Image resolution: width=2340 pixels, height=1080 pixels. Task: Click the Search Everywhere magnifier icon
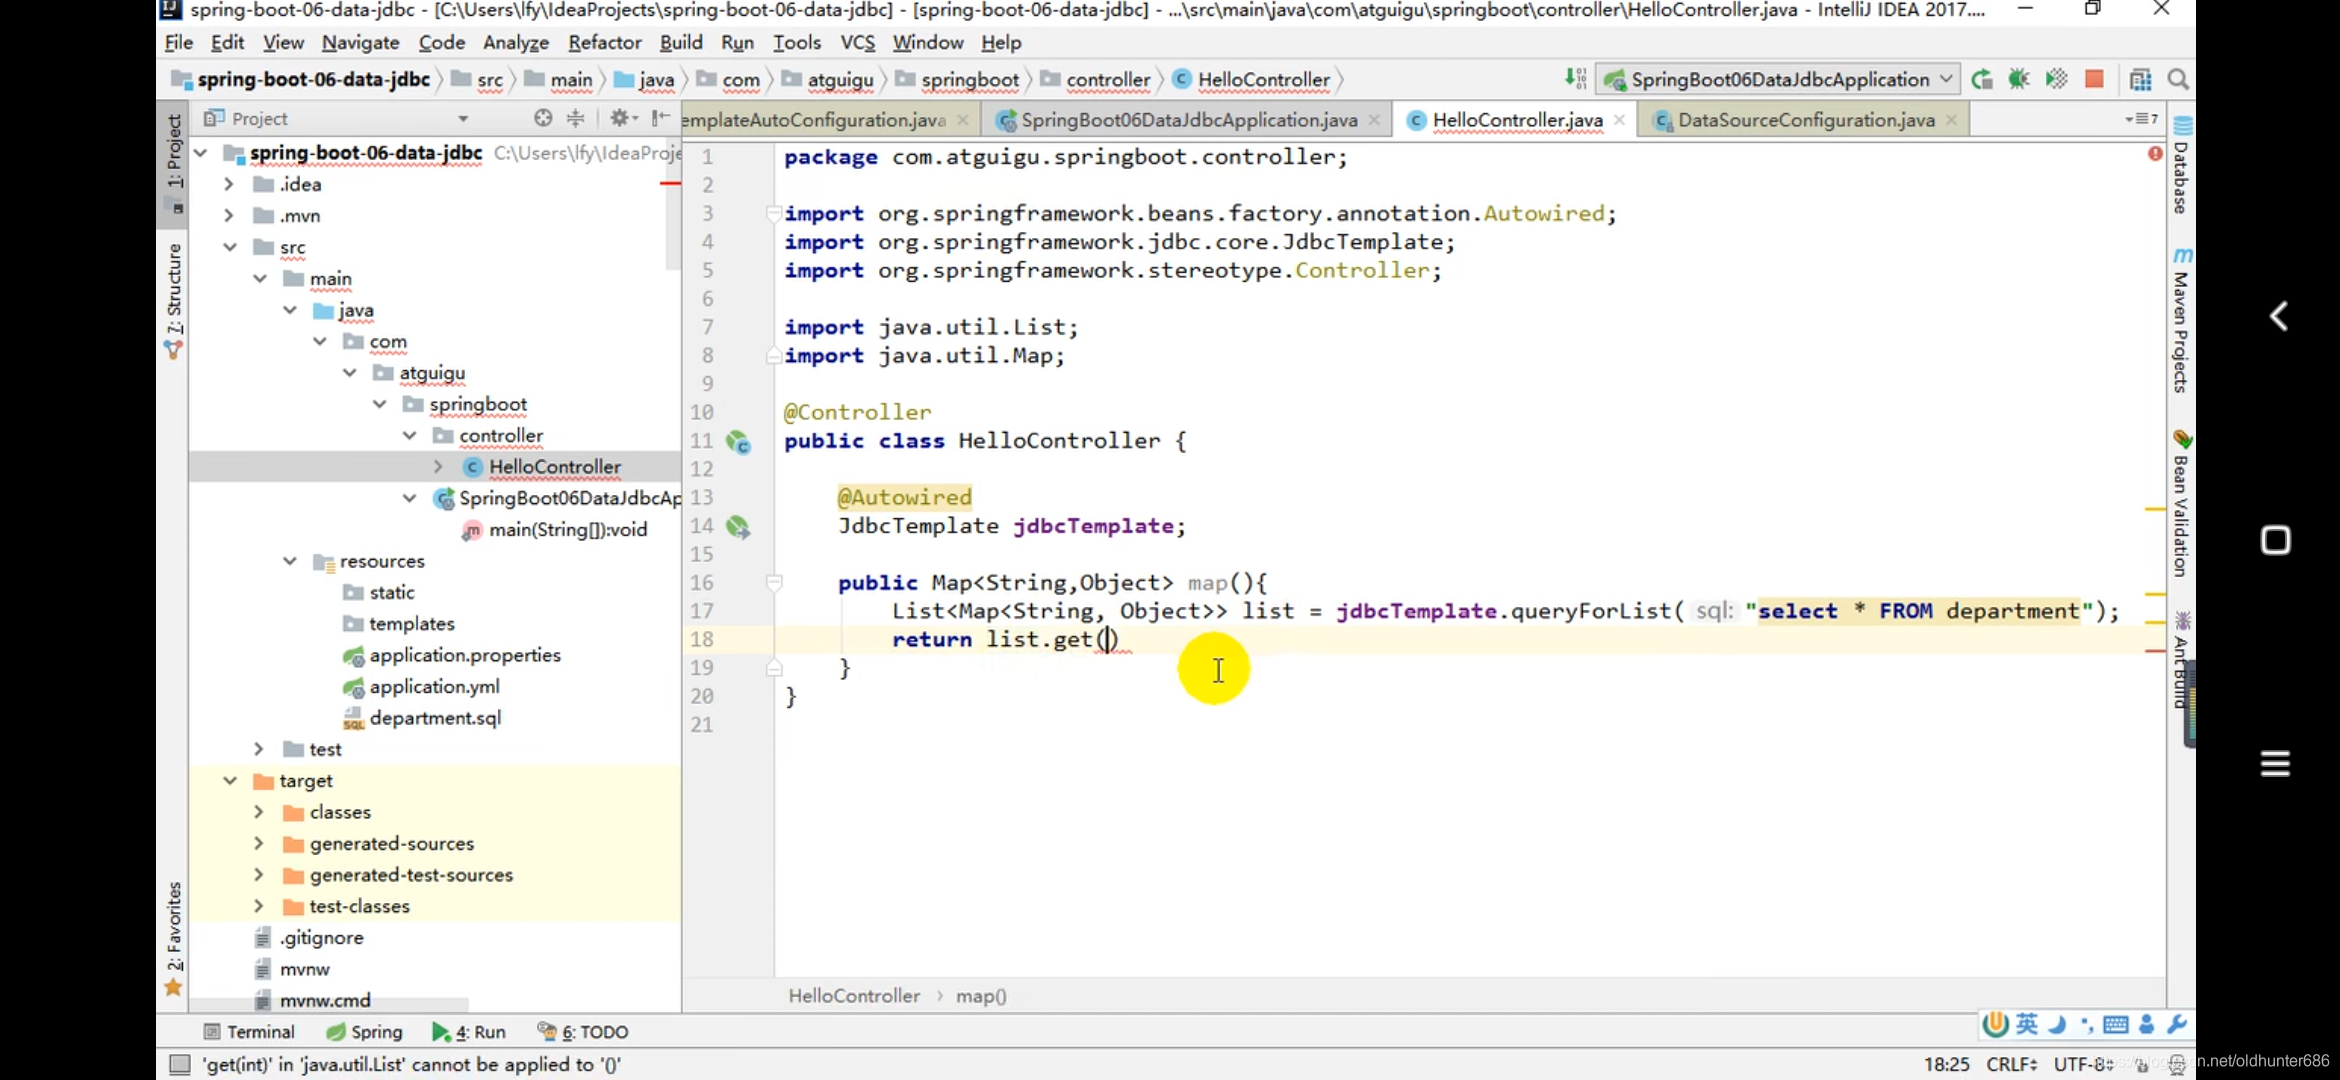click(x=2178, y=79)
